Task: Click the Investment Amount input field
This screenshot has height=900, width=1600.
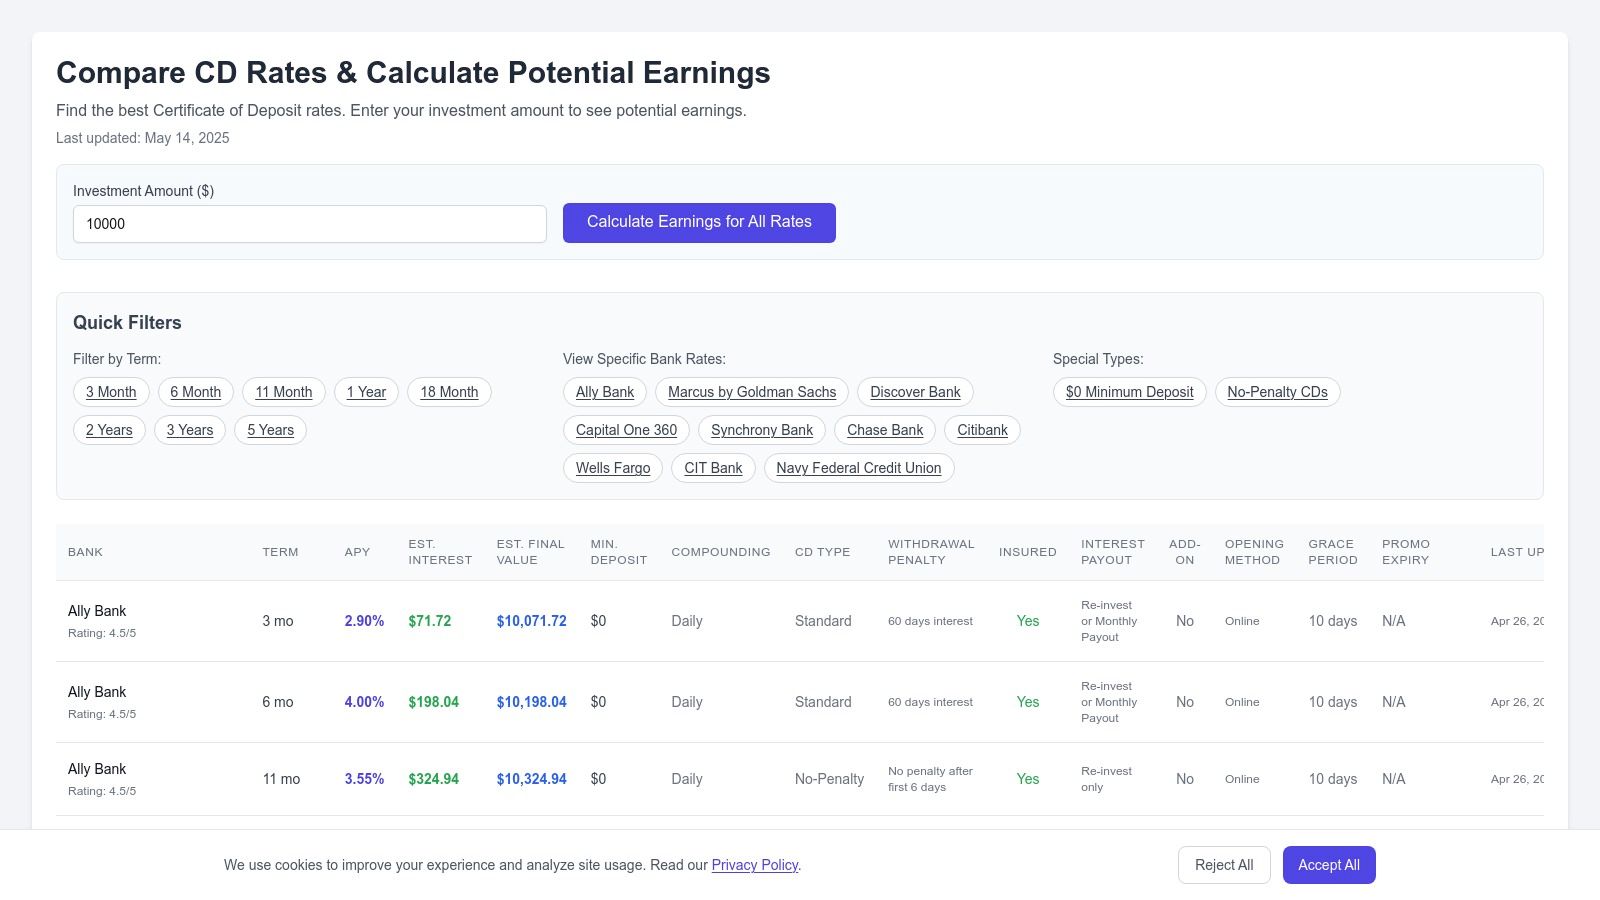Action: pos(310,224)
